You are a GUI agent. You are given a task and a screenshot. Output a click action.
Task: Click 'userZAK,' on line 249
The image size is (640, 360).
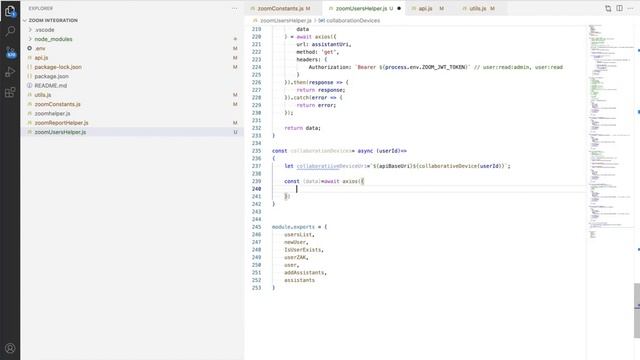pyautogui.click(x=296, y=257)
